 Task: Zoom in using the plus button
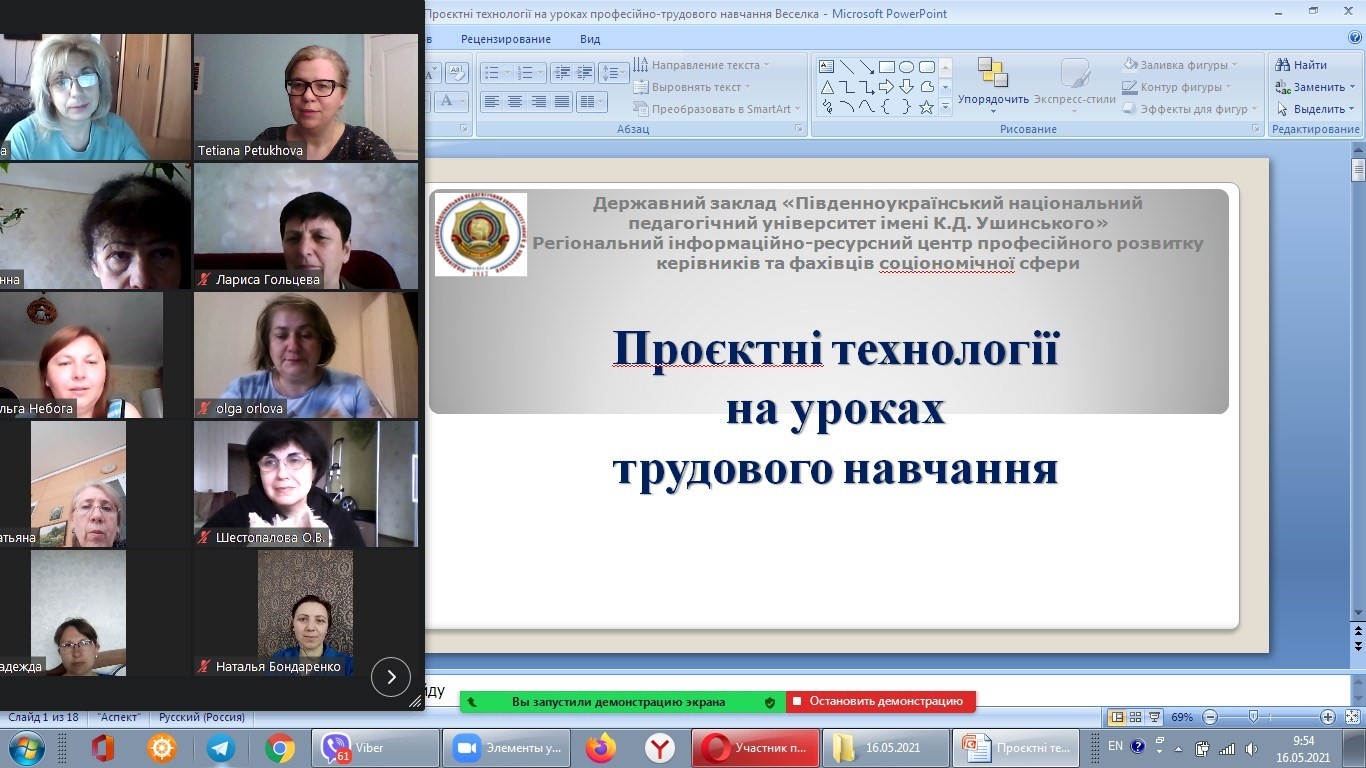pyautogui.click(x=1328, y=717)
